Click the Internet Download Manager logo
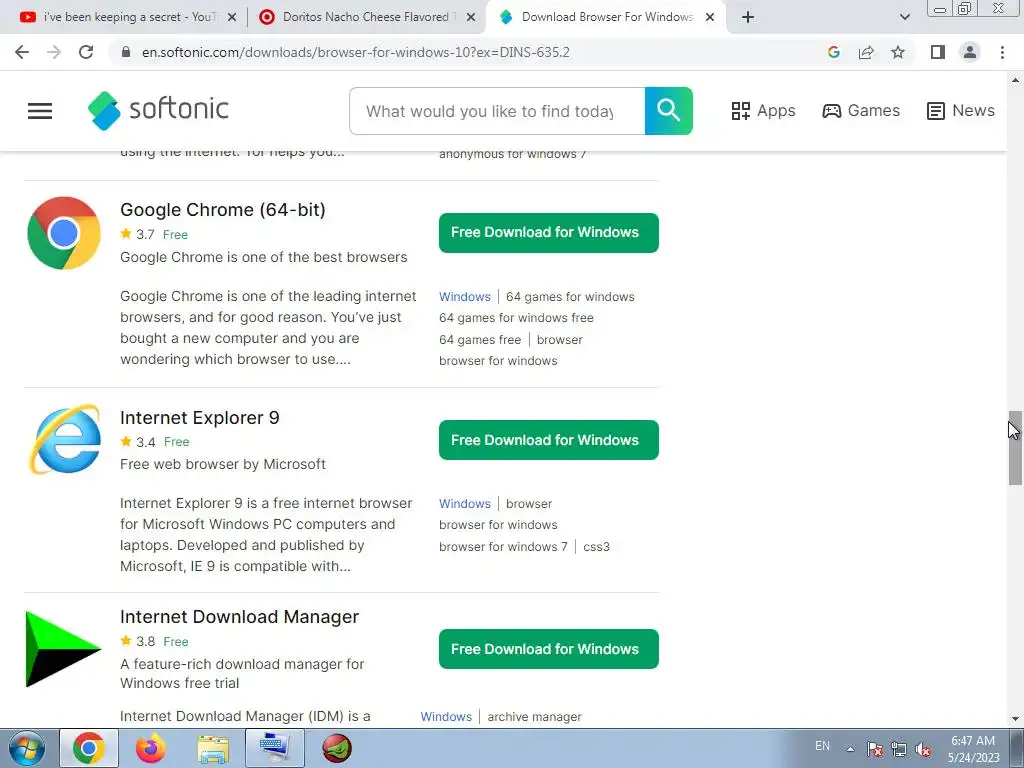 63,648
